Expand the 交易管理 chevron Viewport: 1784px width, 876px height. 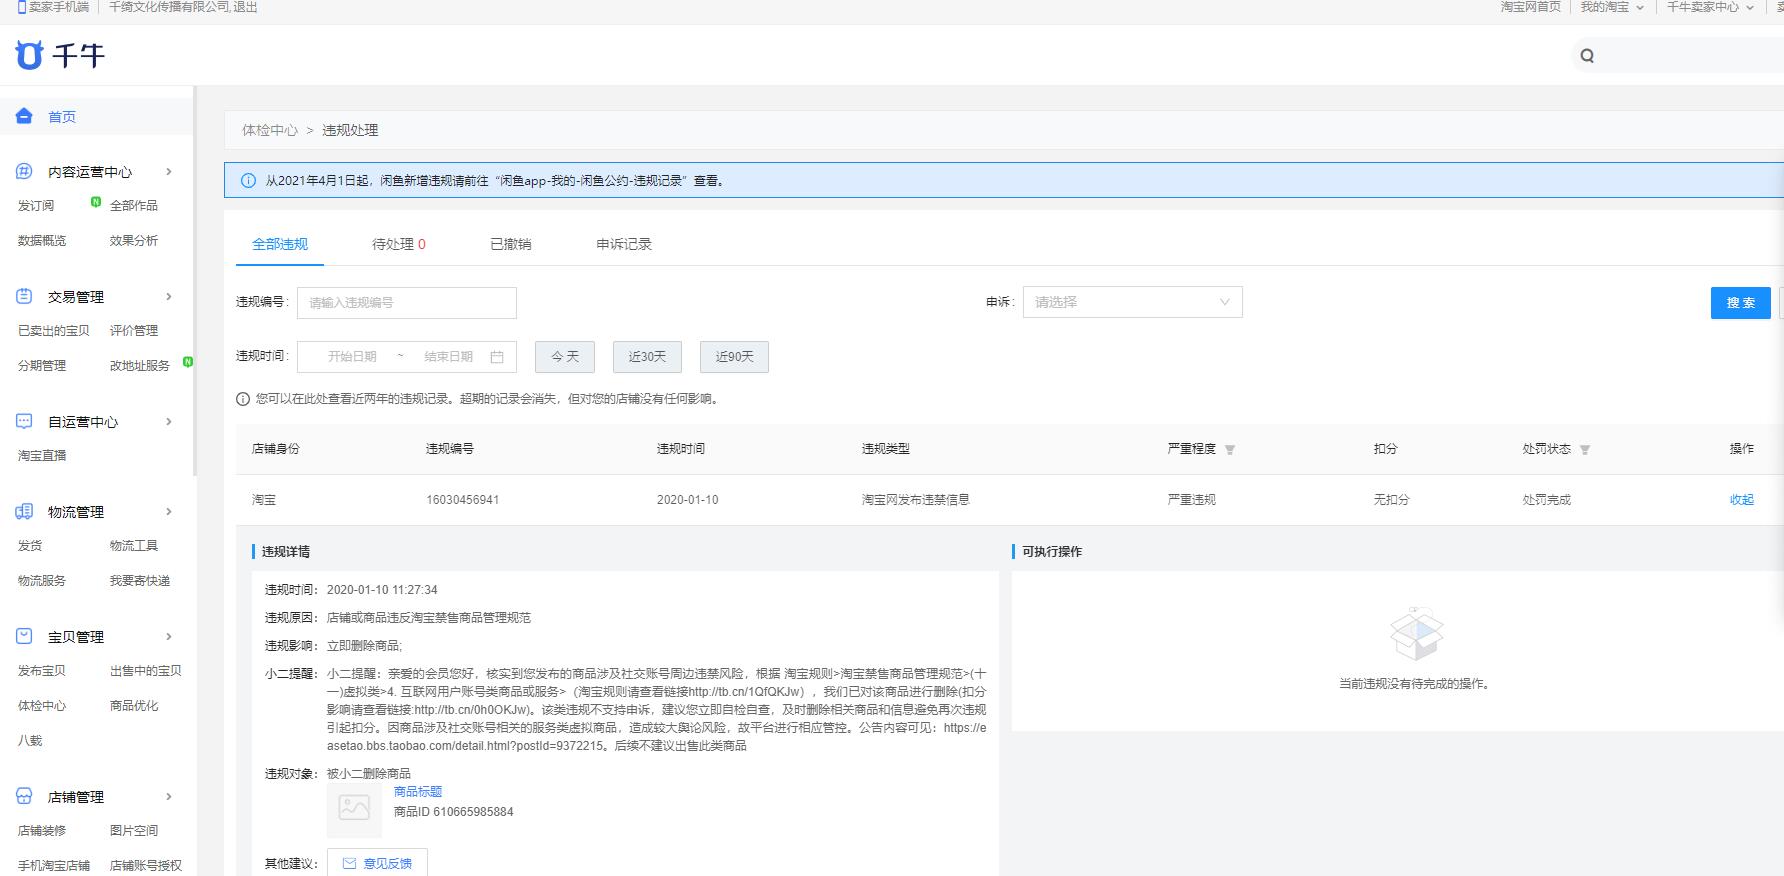(168, 296)
